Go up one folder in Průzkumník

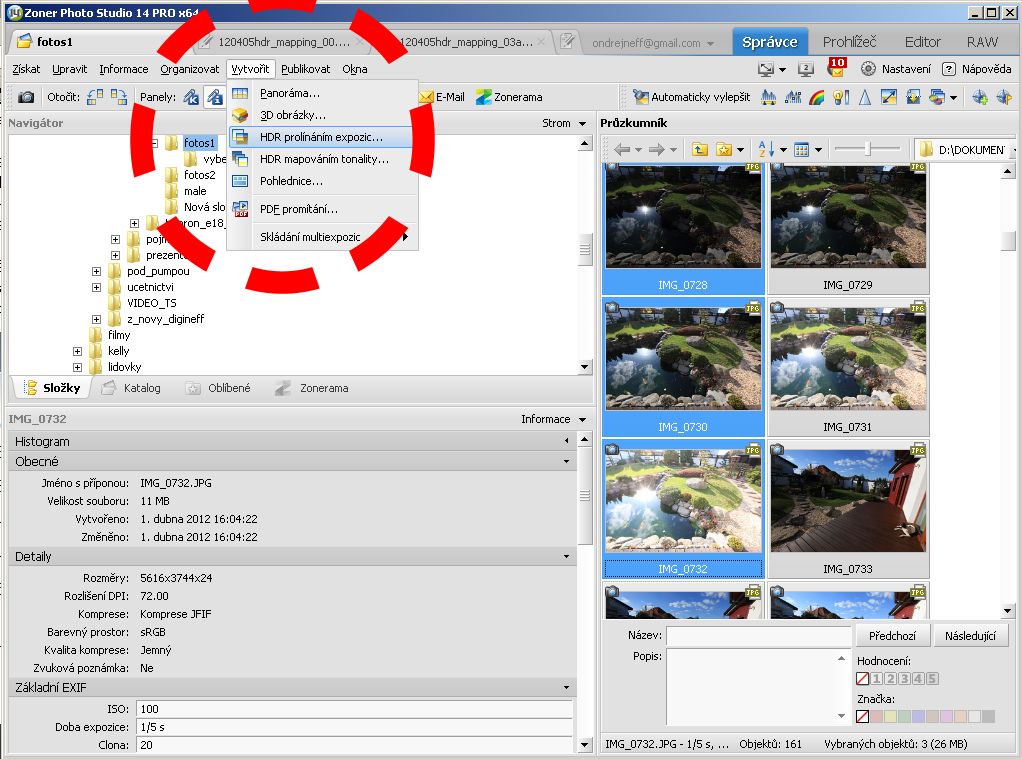tap(700, 150)
